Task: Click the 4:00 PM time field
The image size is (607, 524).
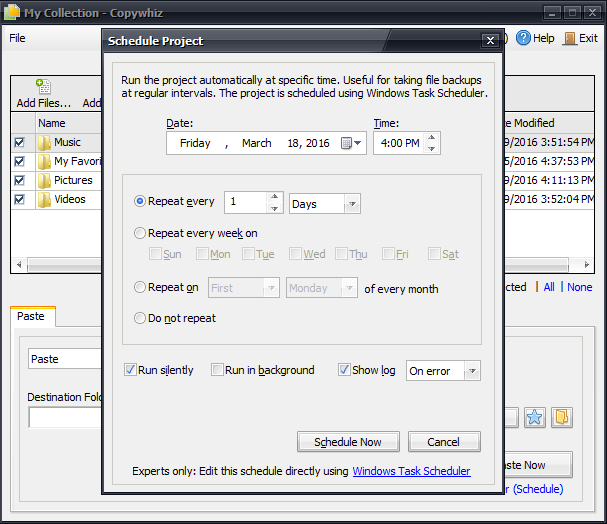Action: (400, 143)
